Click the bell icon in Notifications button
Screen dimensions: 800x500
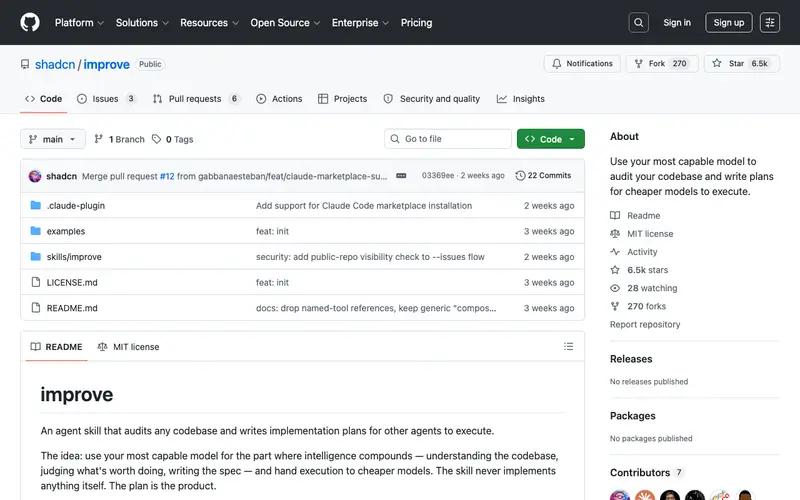point(557,63)
